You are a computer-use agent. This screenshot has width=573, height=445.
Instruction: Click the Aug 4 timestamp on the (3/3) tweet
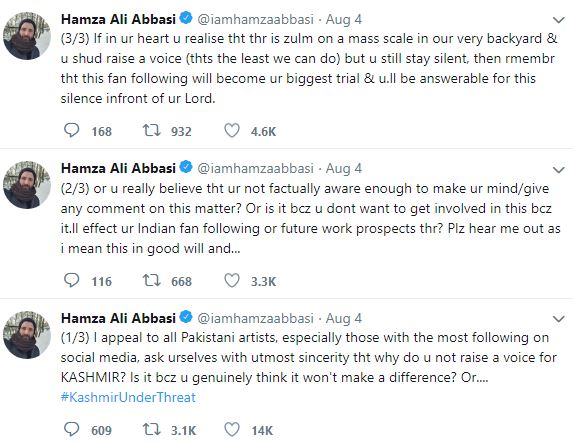coord(344,19)
